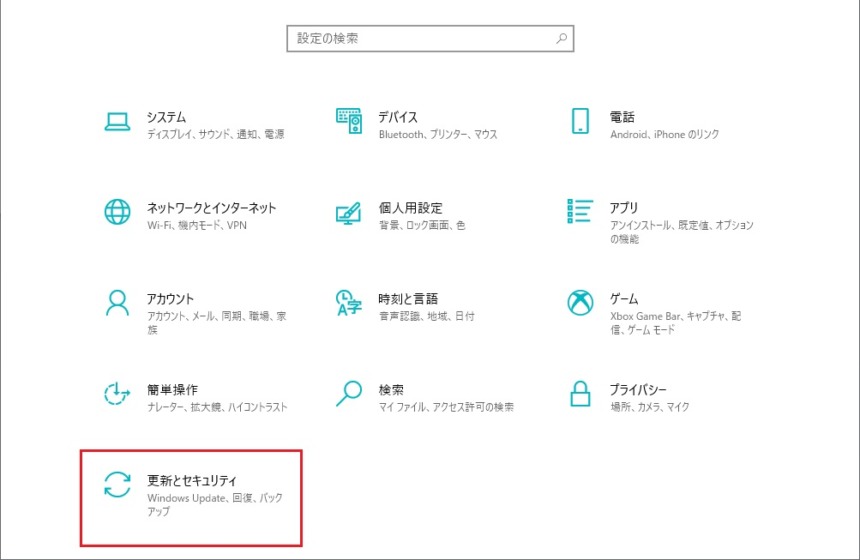This screenshot has height=560, width=860.
Task: Click the 電話 phone icon
Action: tap(580, 121)
